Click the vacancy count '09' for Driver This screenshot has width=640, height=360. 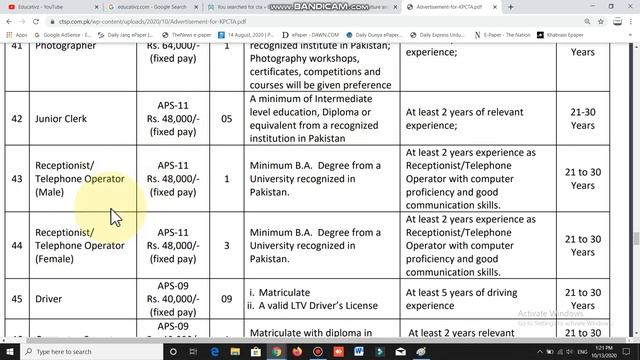227,299
